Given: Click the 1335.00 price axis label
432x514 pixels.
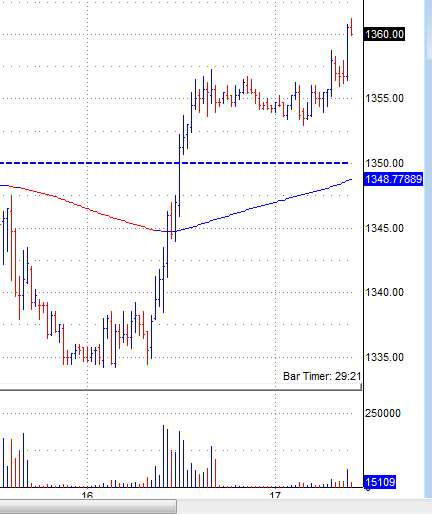Looking at the screenshot, I should click(x=384, y=357).
